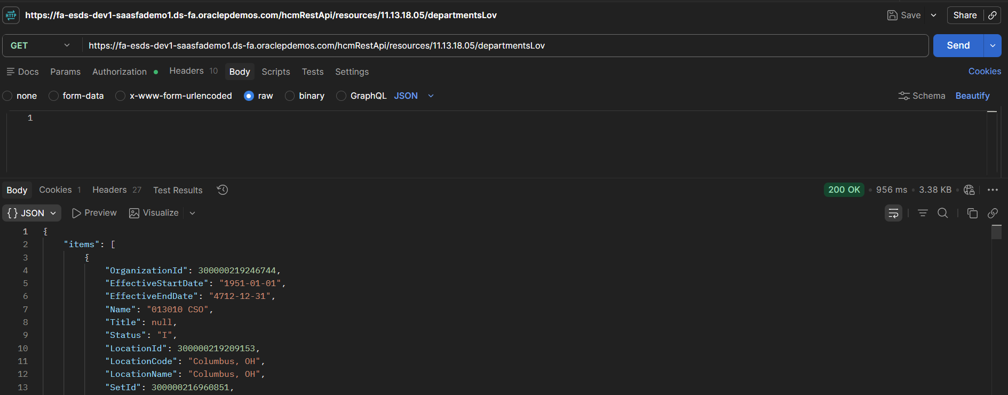The width and height of the screenshot is (1008, 395).
Task: Open the GET method dropdown
Action: point(41,46)
